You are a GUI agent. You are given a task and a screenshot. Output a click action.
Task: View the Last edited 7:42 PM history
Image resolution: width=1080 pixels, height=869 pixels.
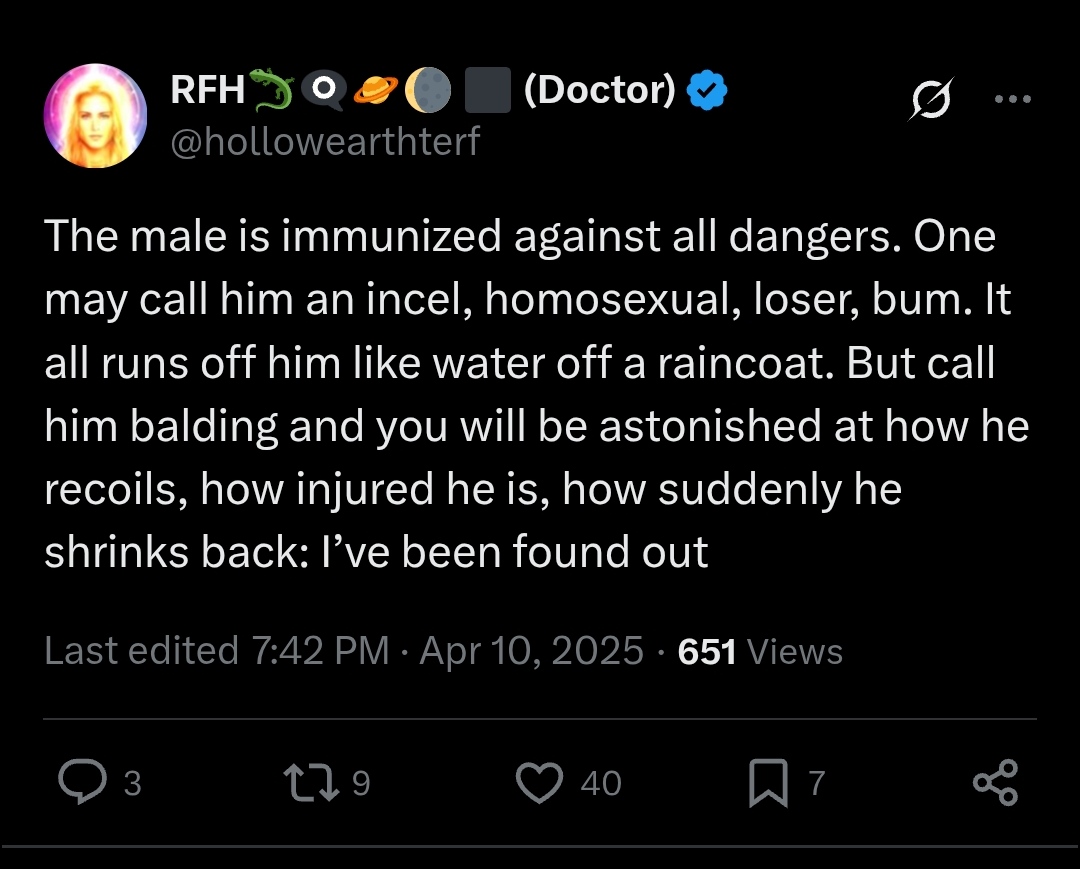217,651
